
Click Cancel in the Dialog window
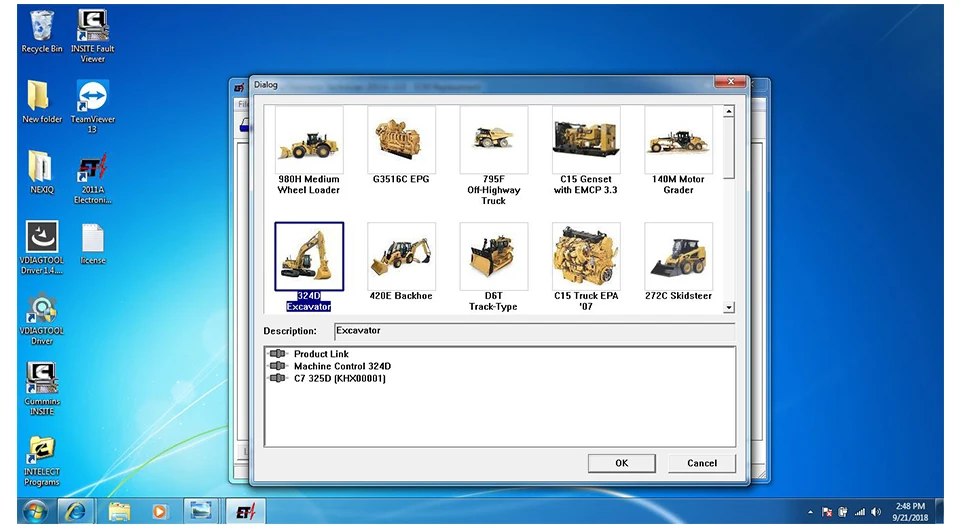(702, 463)
